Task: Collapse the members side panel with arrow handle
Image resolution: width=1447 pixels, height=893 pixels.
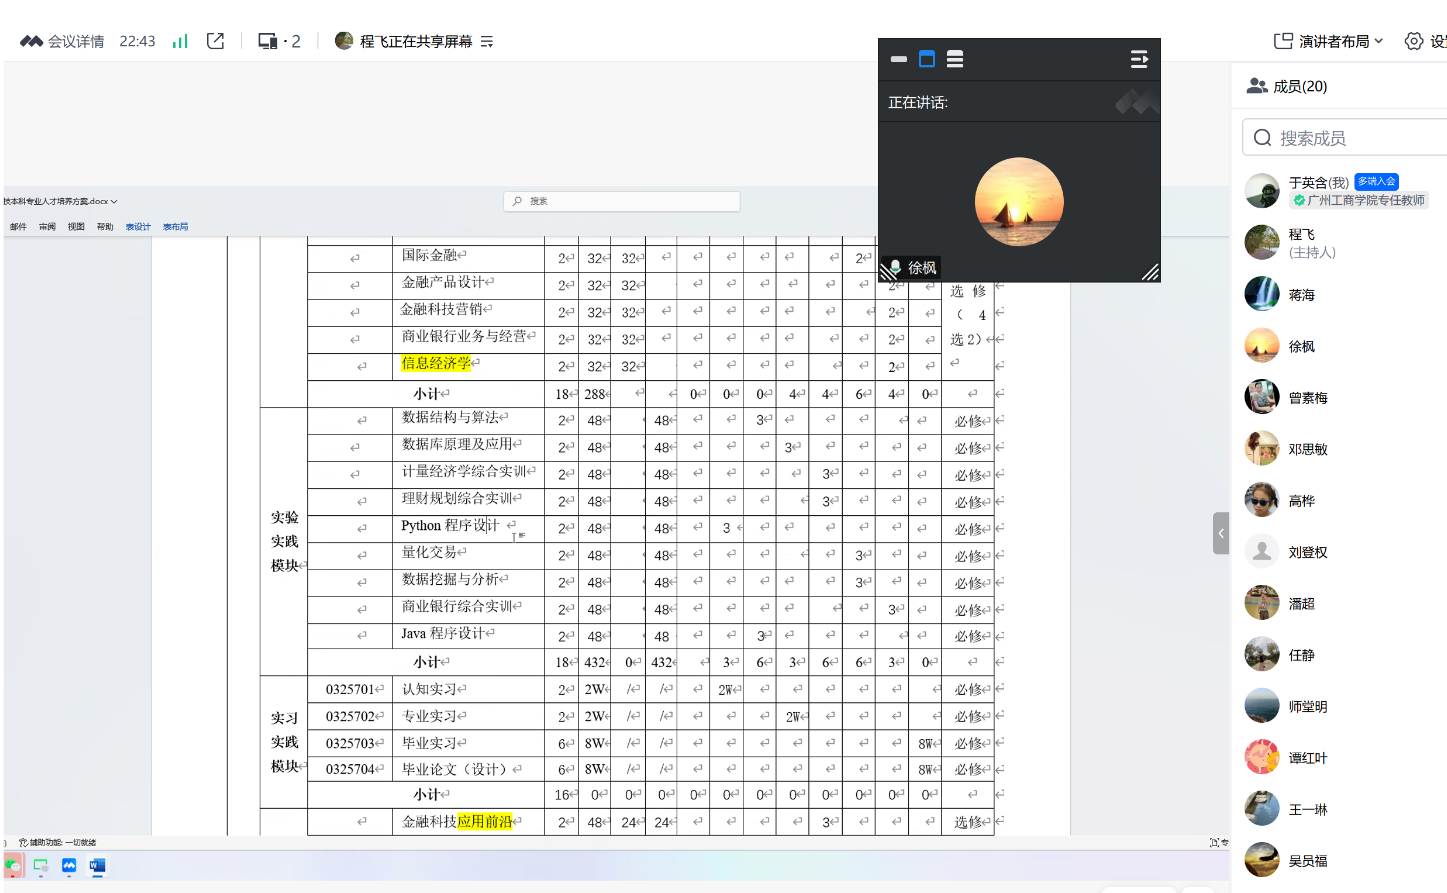Action: pos(1221,533)
